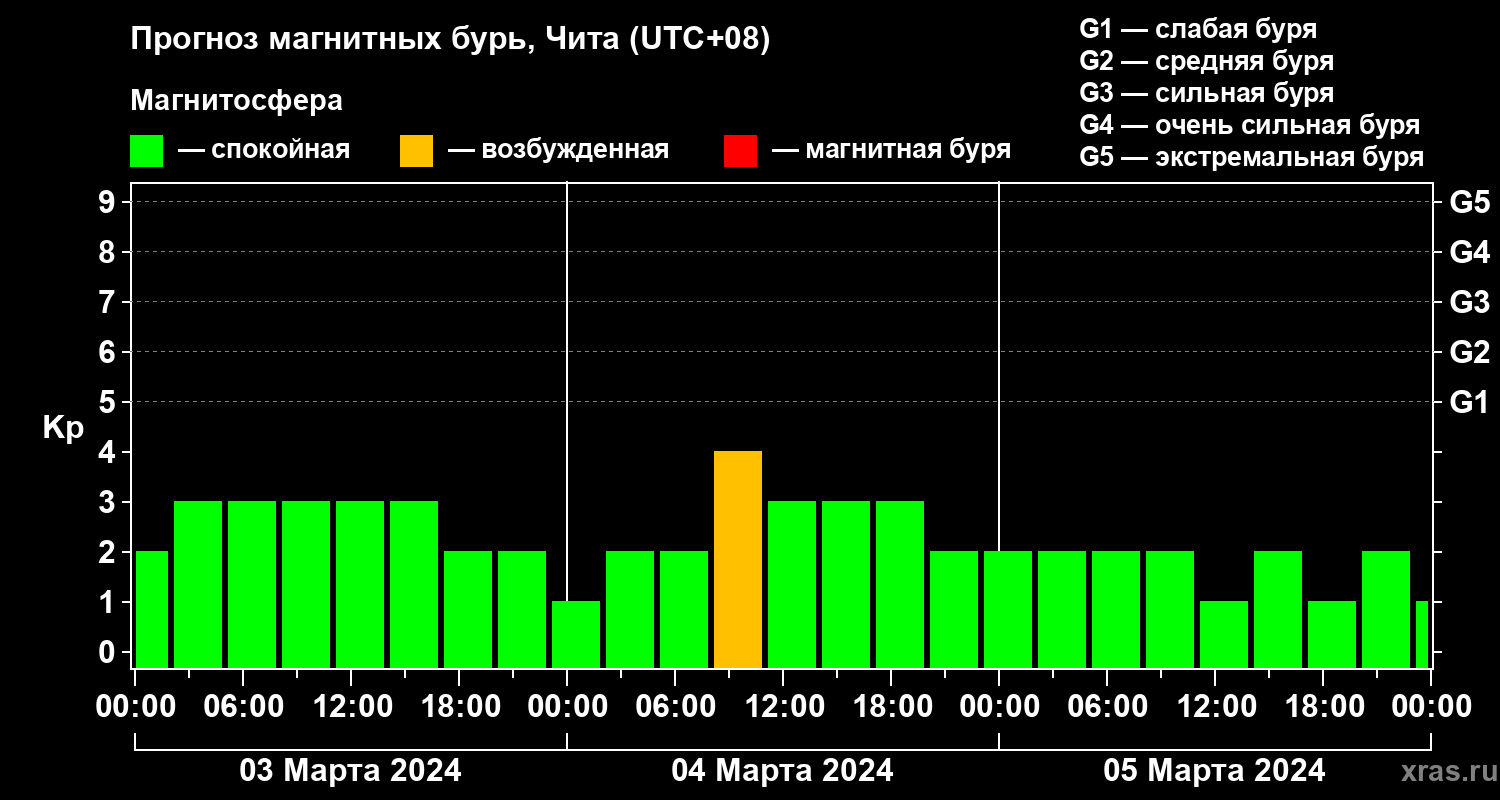Click the red 'магнитная буря' legend swatch
The height and width of the screenshot is (800, 1500).
coord(740,151)
